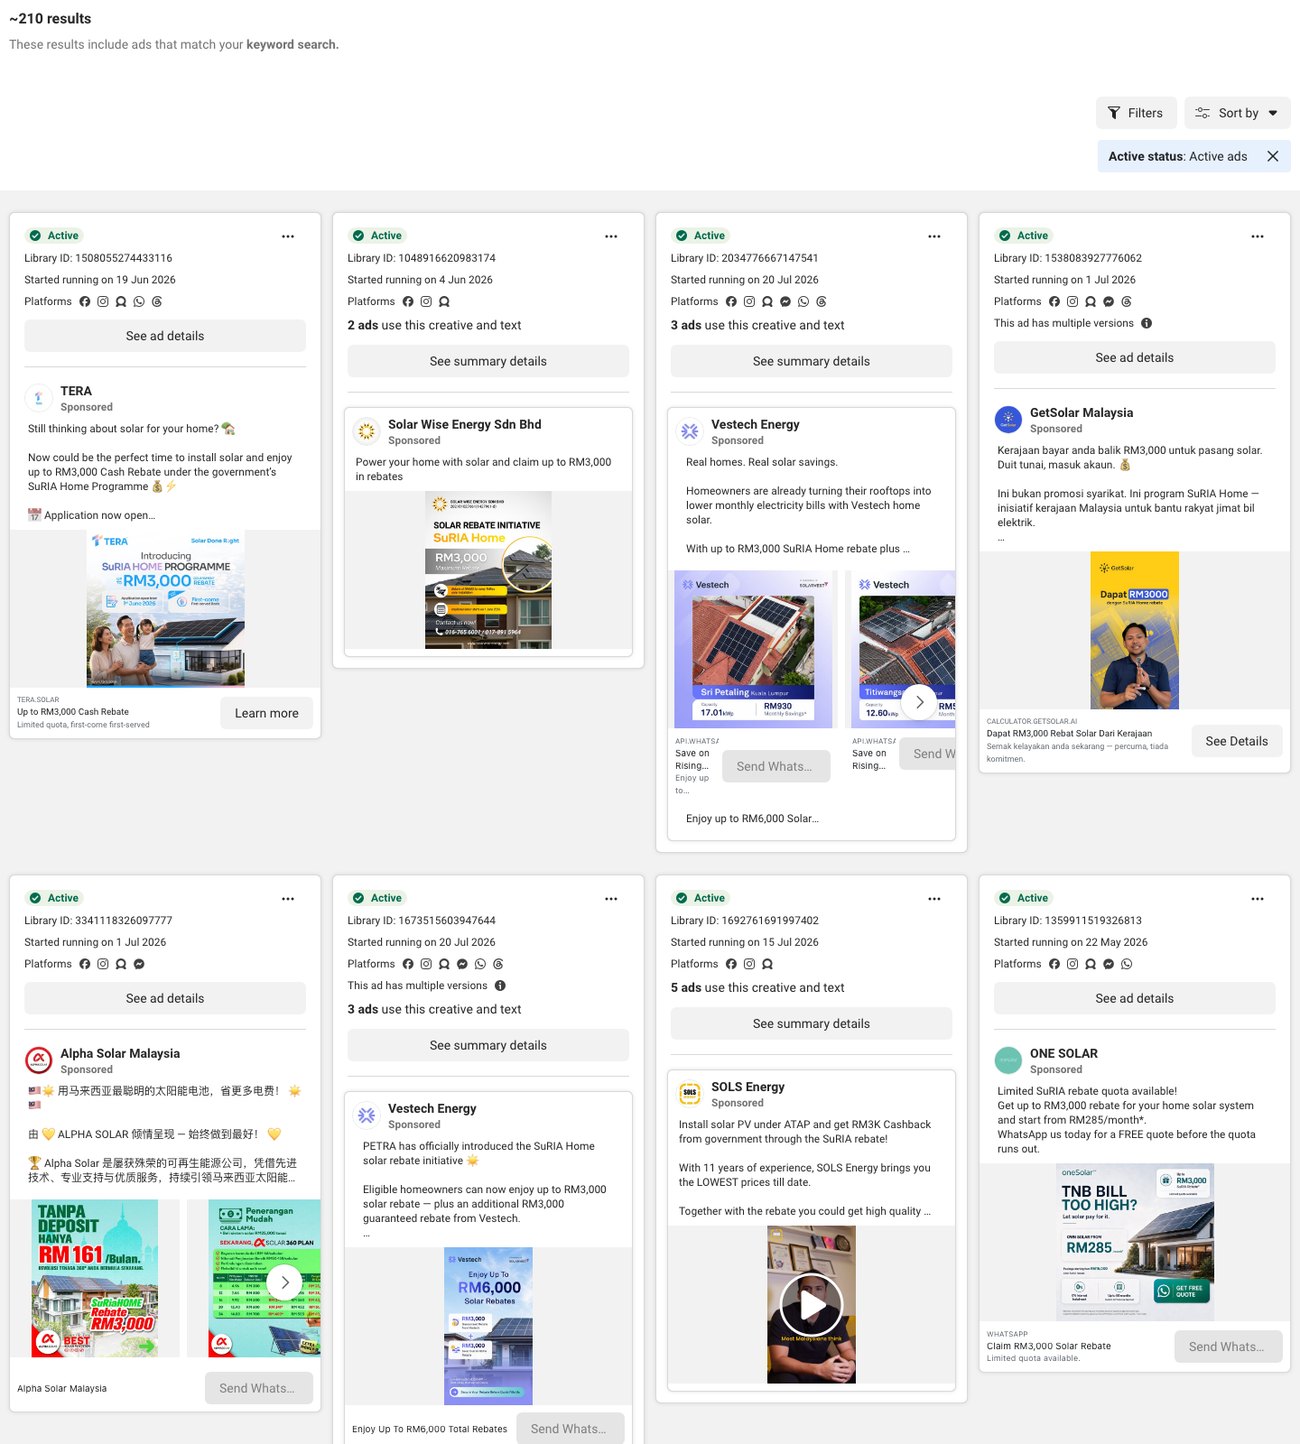Click the Alpha Solar Malaysia profile avatar
This screenshot has height=1444, width=1300.
coord(38,1060)
